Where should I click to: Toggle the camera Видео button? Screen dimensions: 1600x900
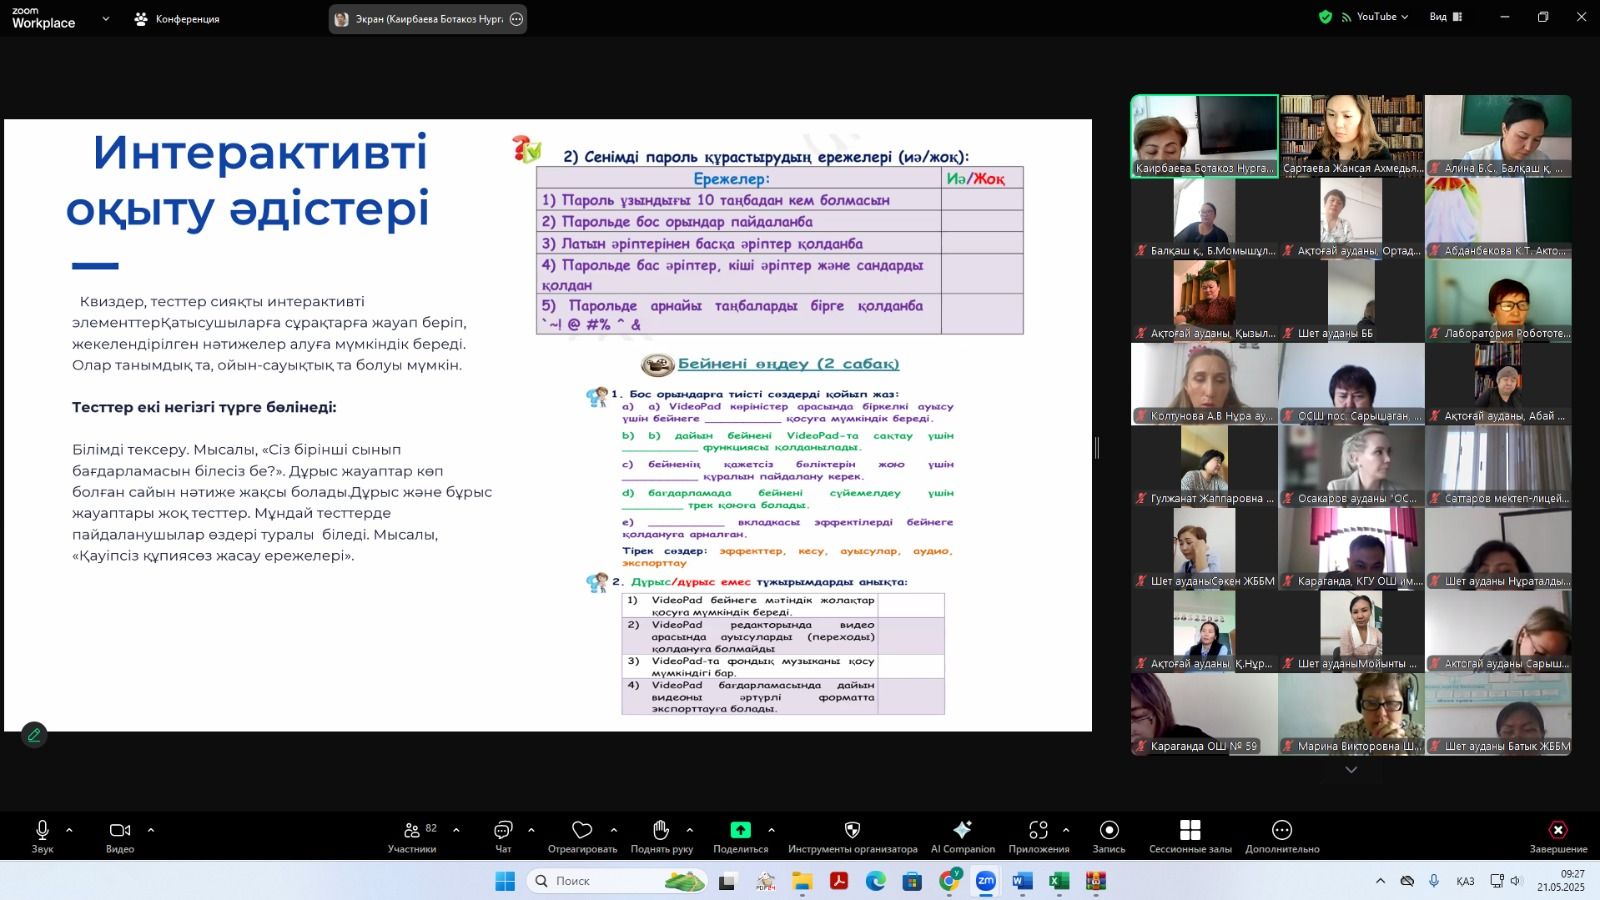point(120,831)
